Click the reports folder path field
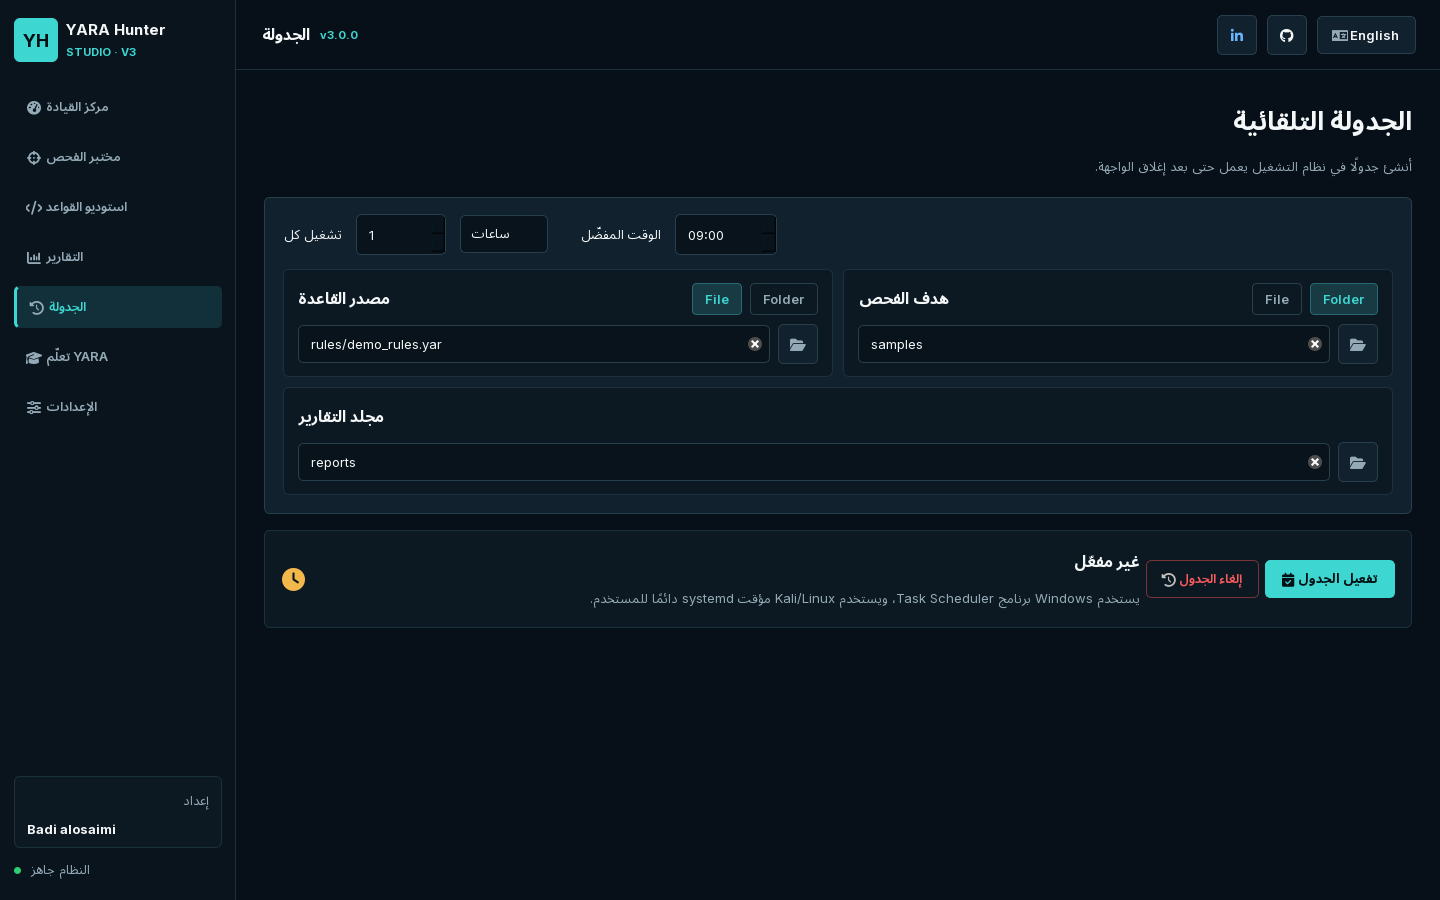Image resolution: width=1440 pixels, height=900 pixels. click(x=814, y=462)
